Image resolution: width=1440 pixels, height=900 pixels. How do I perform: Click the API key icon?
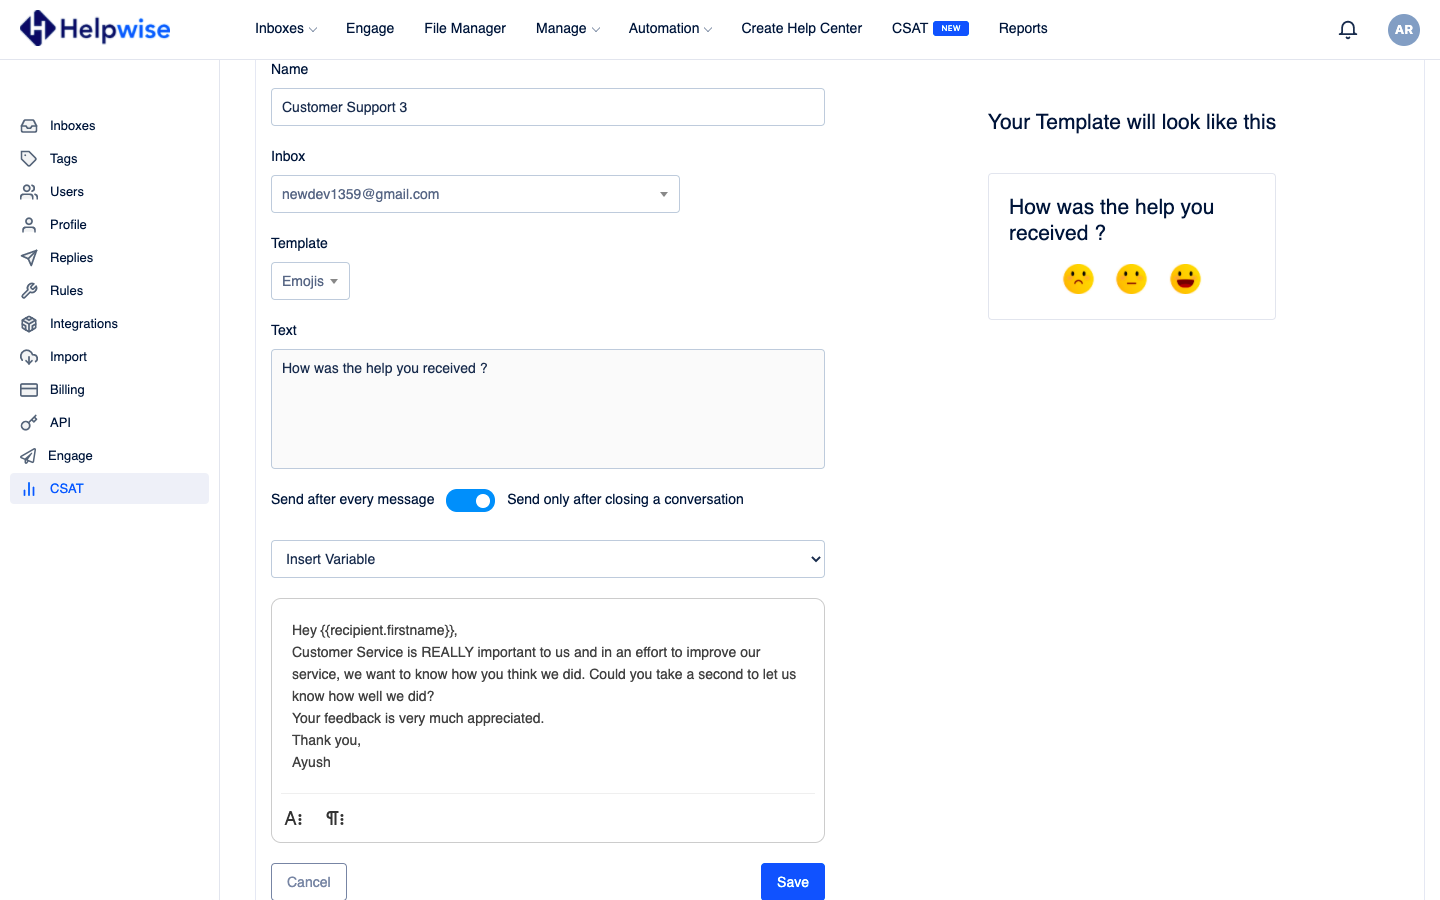tap(29, 423)
